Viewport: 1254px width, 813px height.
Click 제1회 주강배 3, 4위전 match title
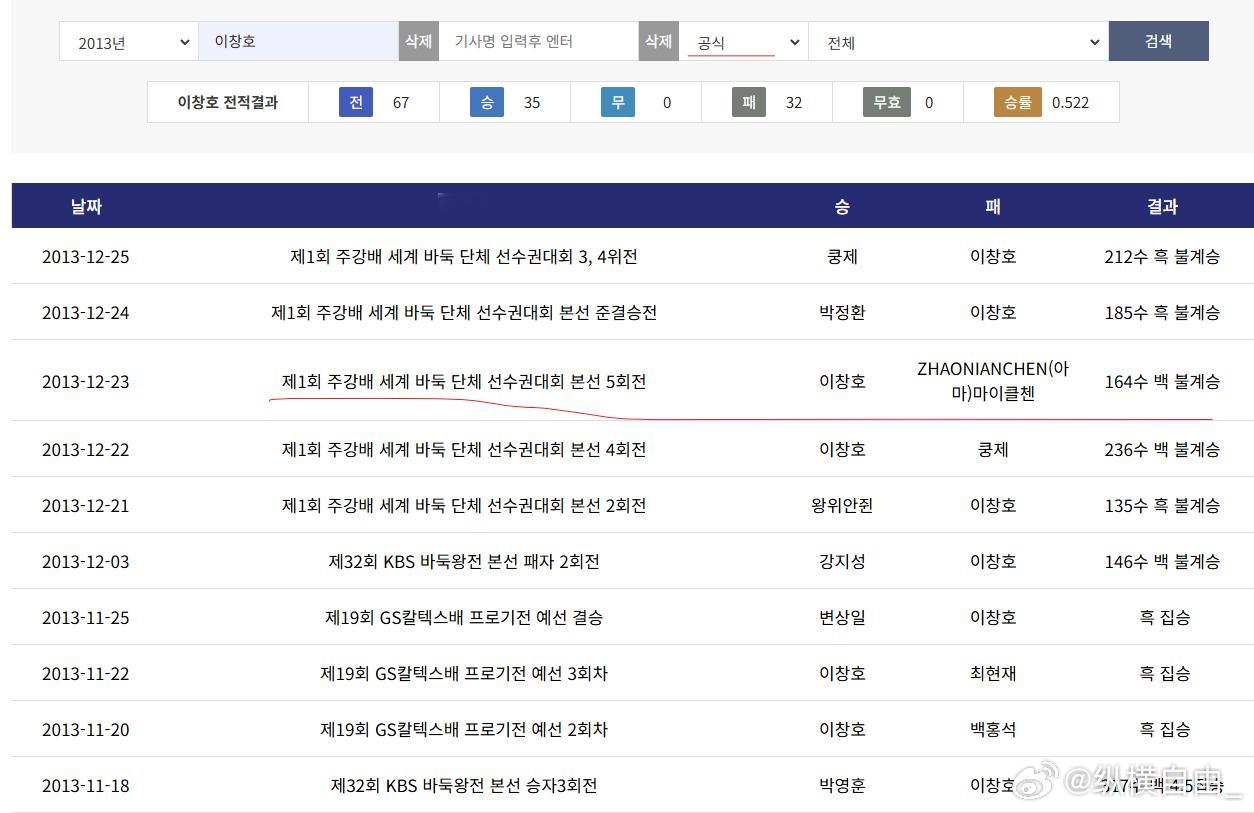464,257
